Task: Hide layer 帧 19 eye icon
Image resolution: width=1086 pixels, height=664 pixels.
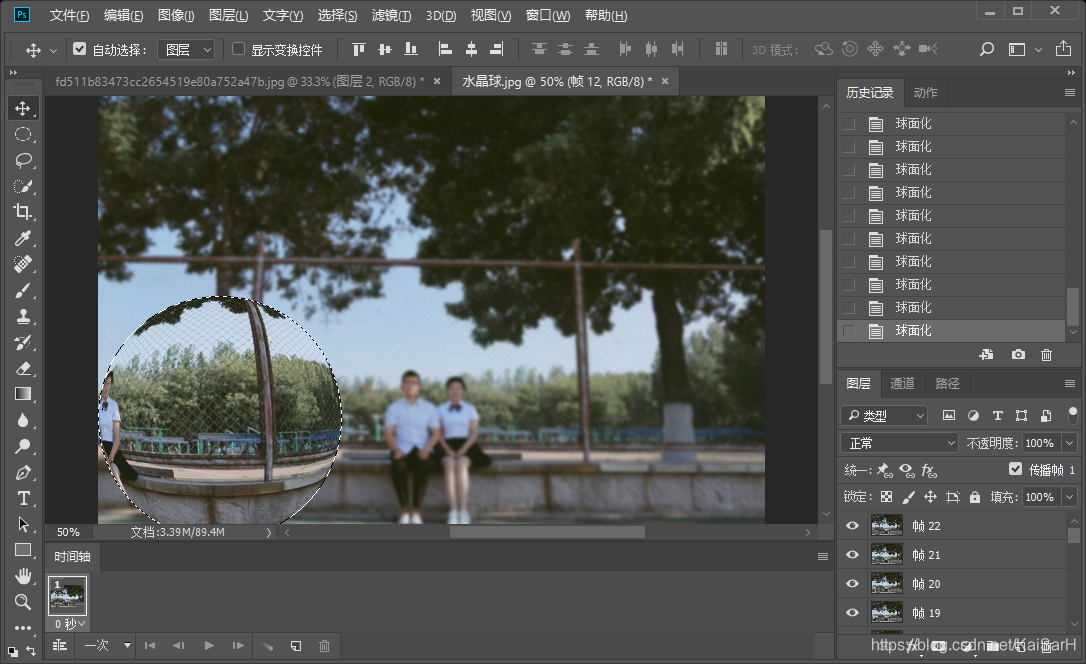Action: coord(852,613)
